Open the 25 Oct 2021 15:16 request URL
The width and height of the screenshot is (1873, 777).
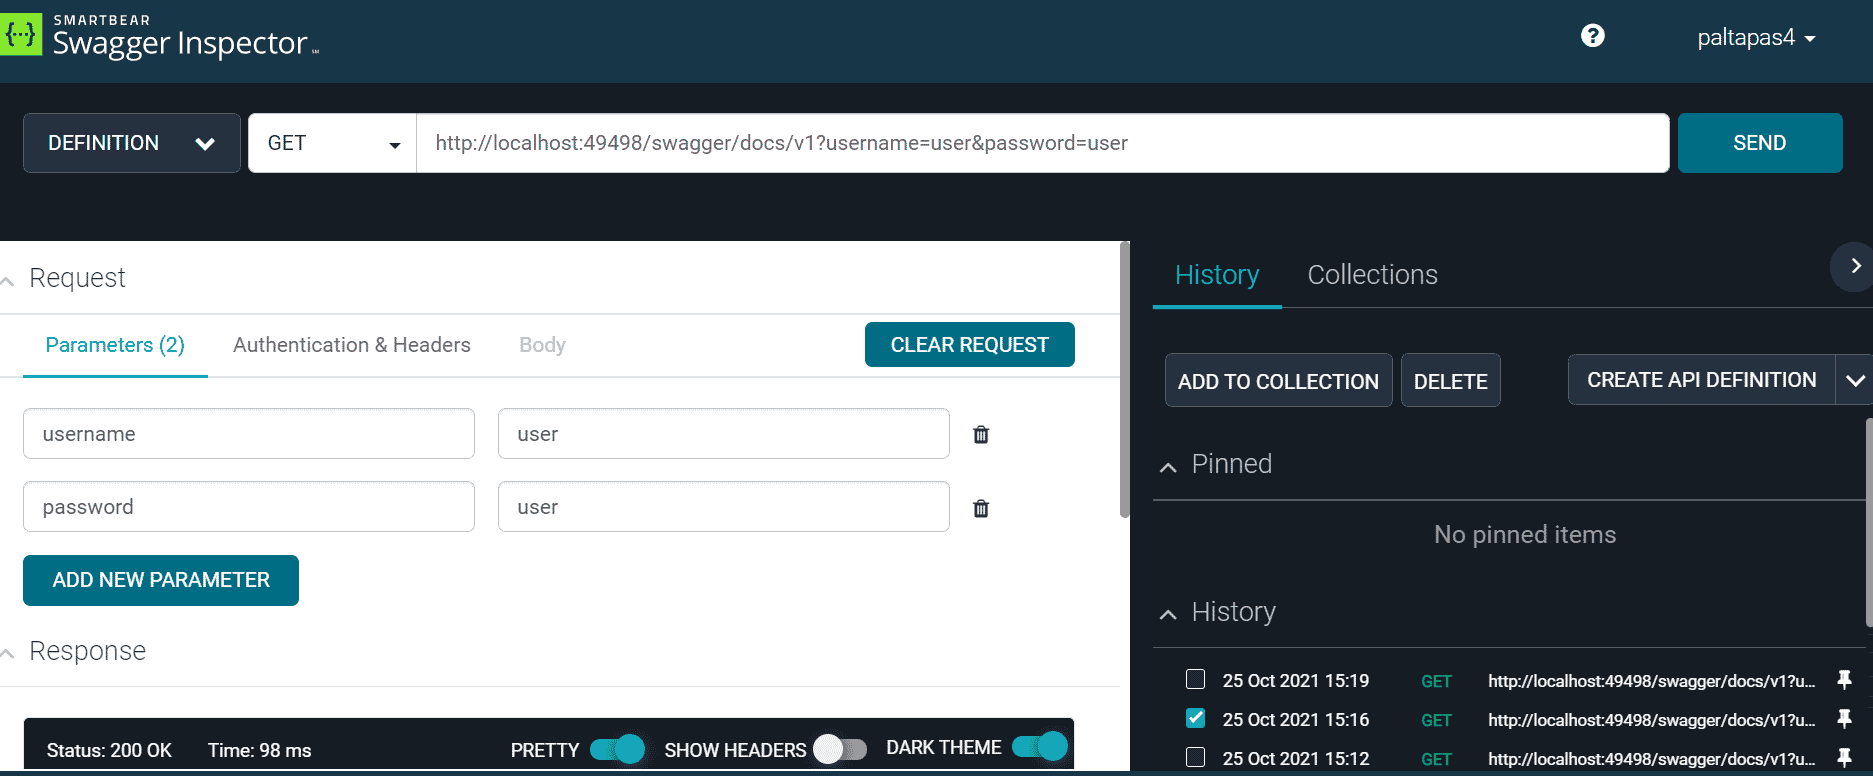(1652, 720)
